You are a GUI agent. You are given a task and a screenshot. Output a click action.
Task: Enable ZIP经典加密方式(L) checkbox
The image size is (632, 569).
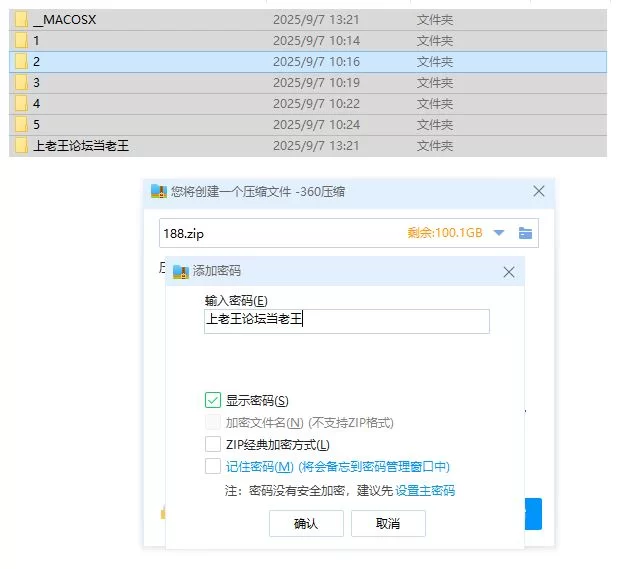[213, 444]
